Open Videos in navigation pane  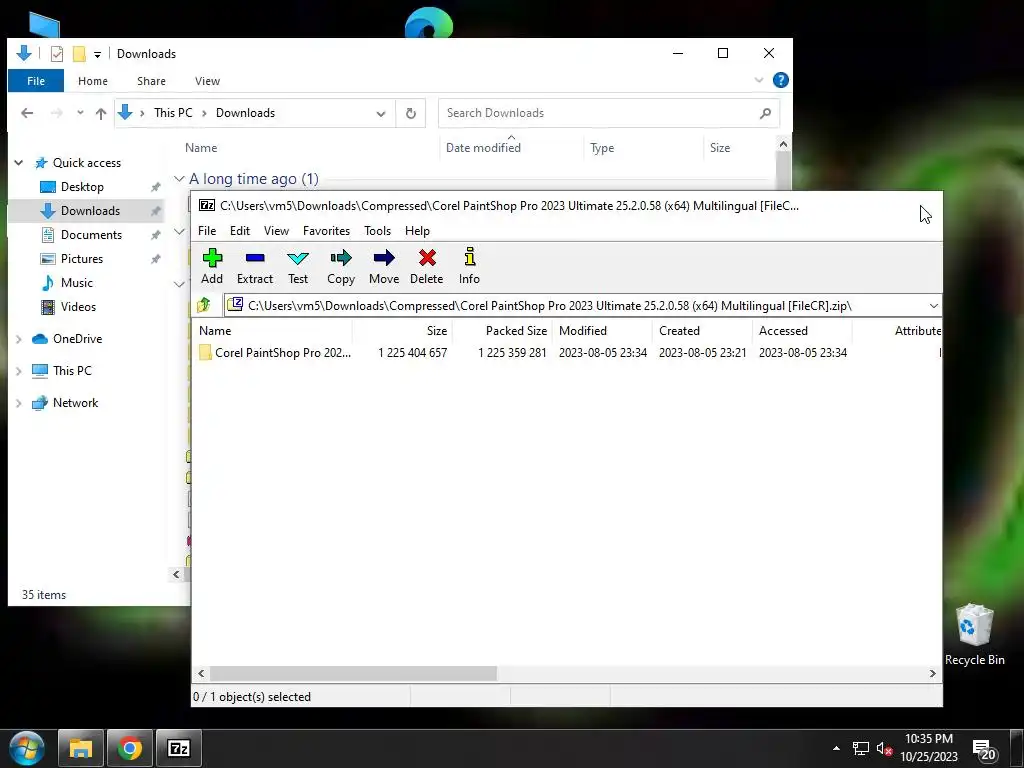click(x=78, y=306)
